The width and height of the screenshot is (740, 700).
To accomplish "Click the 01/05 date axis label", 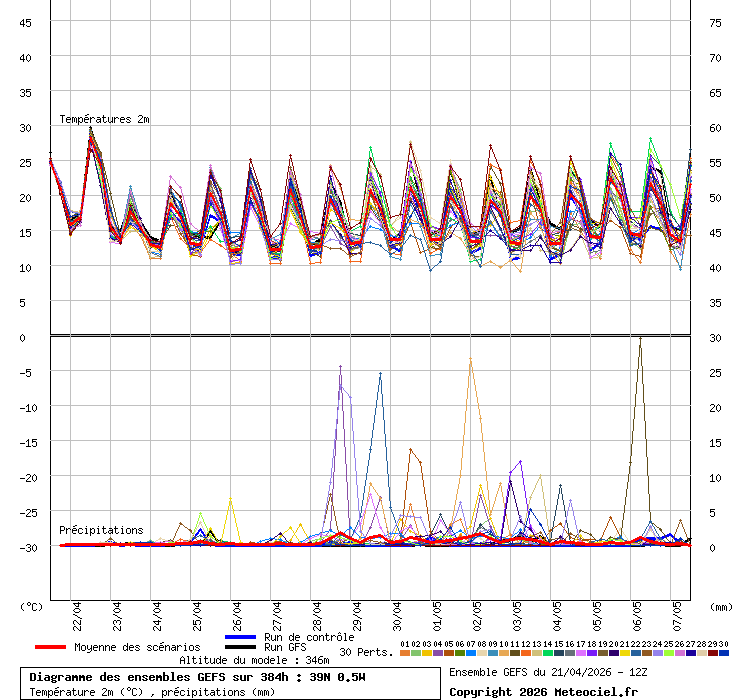I will point(437,614).
